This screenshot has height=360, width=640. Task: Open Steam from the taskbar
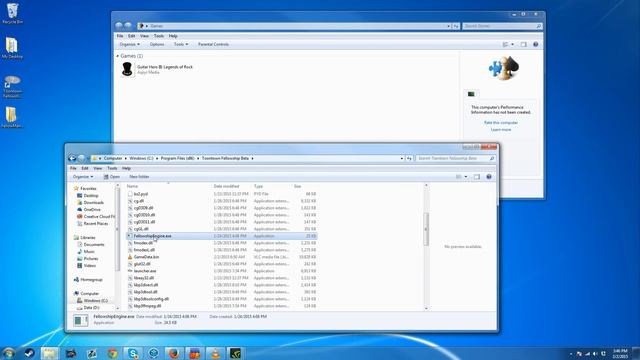[29, 353]
